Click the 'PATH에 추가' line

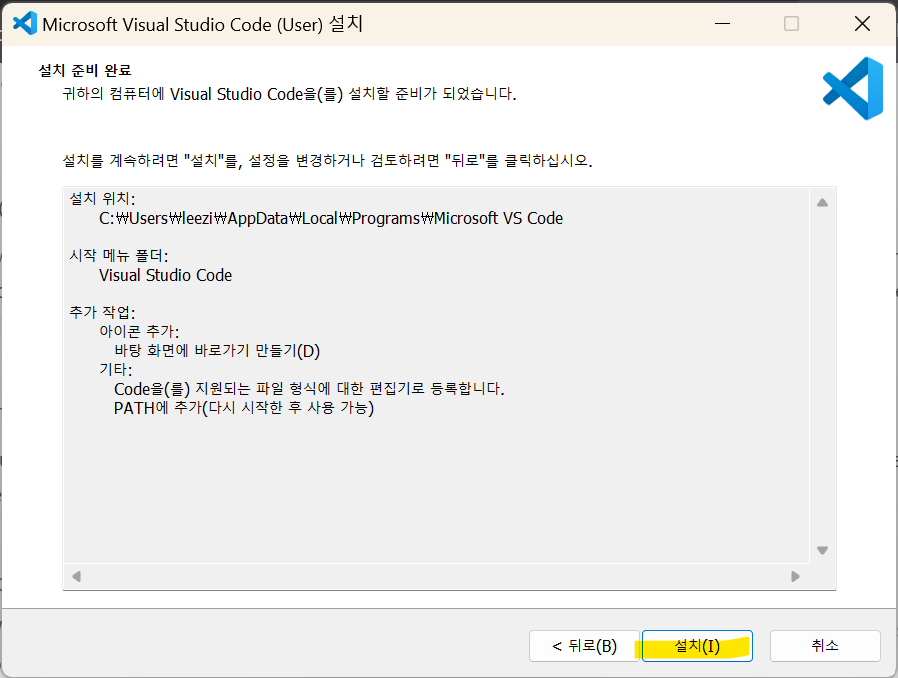click(244, 408)
